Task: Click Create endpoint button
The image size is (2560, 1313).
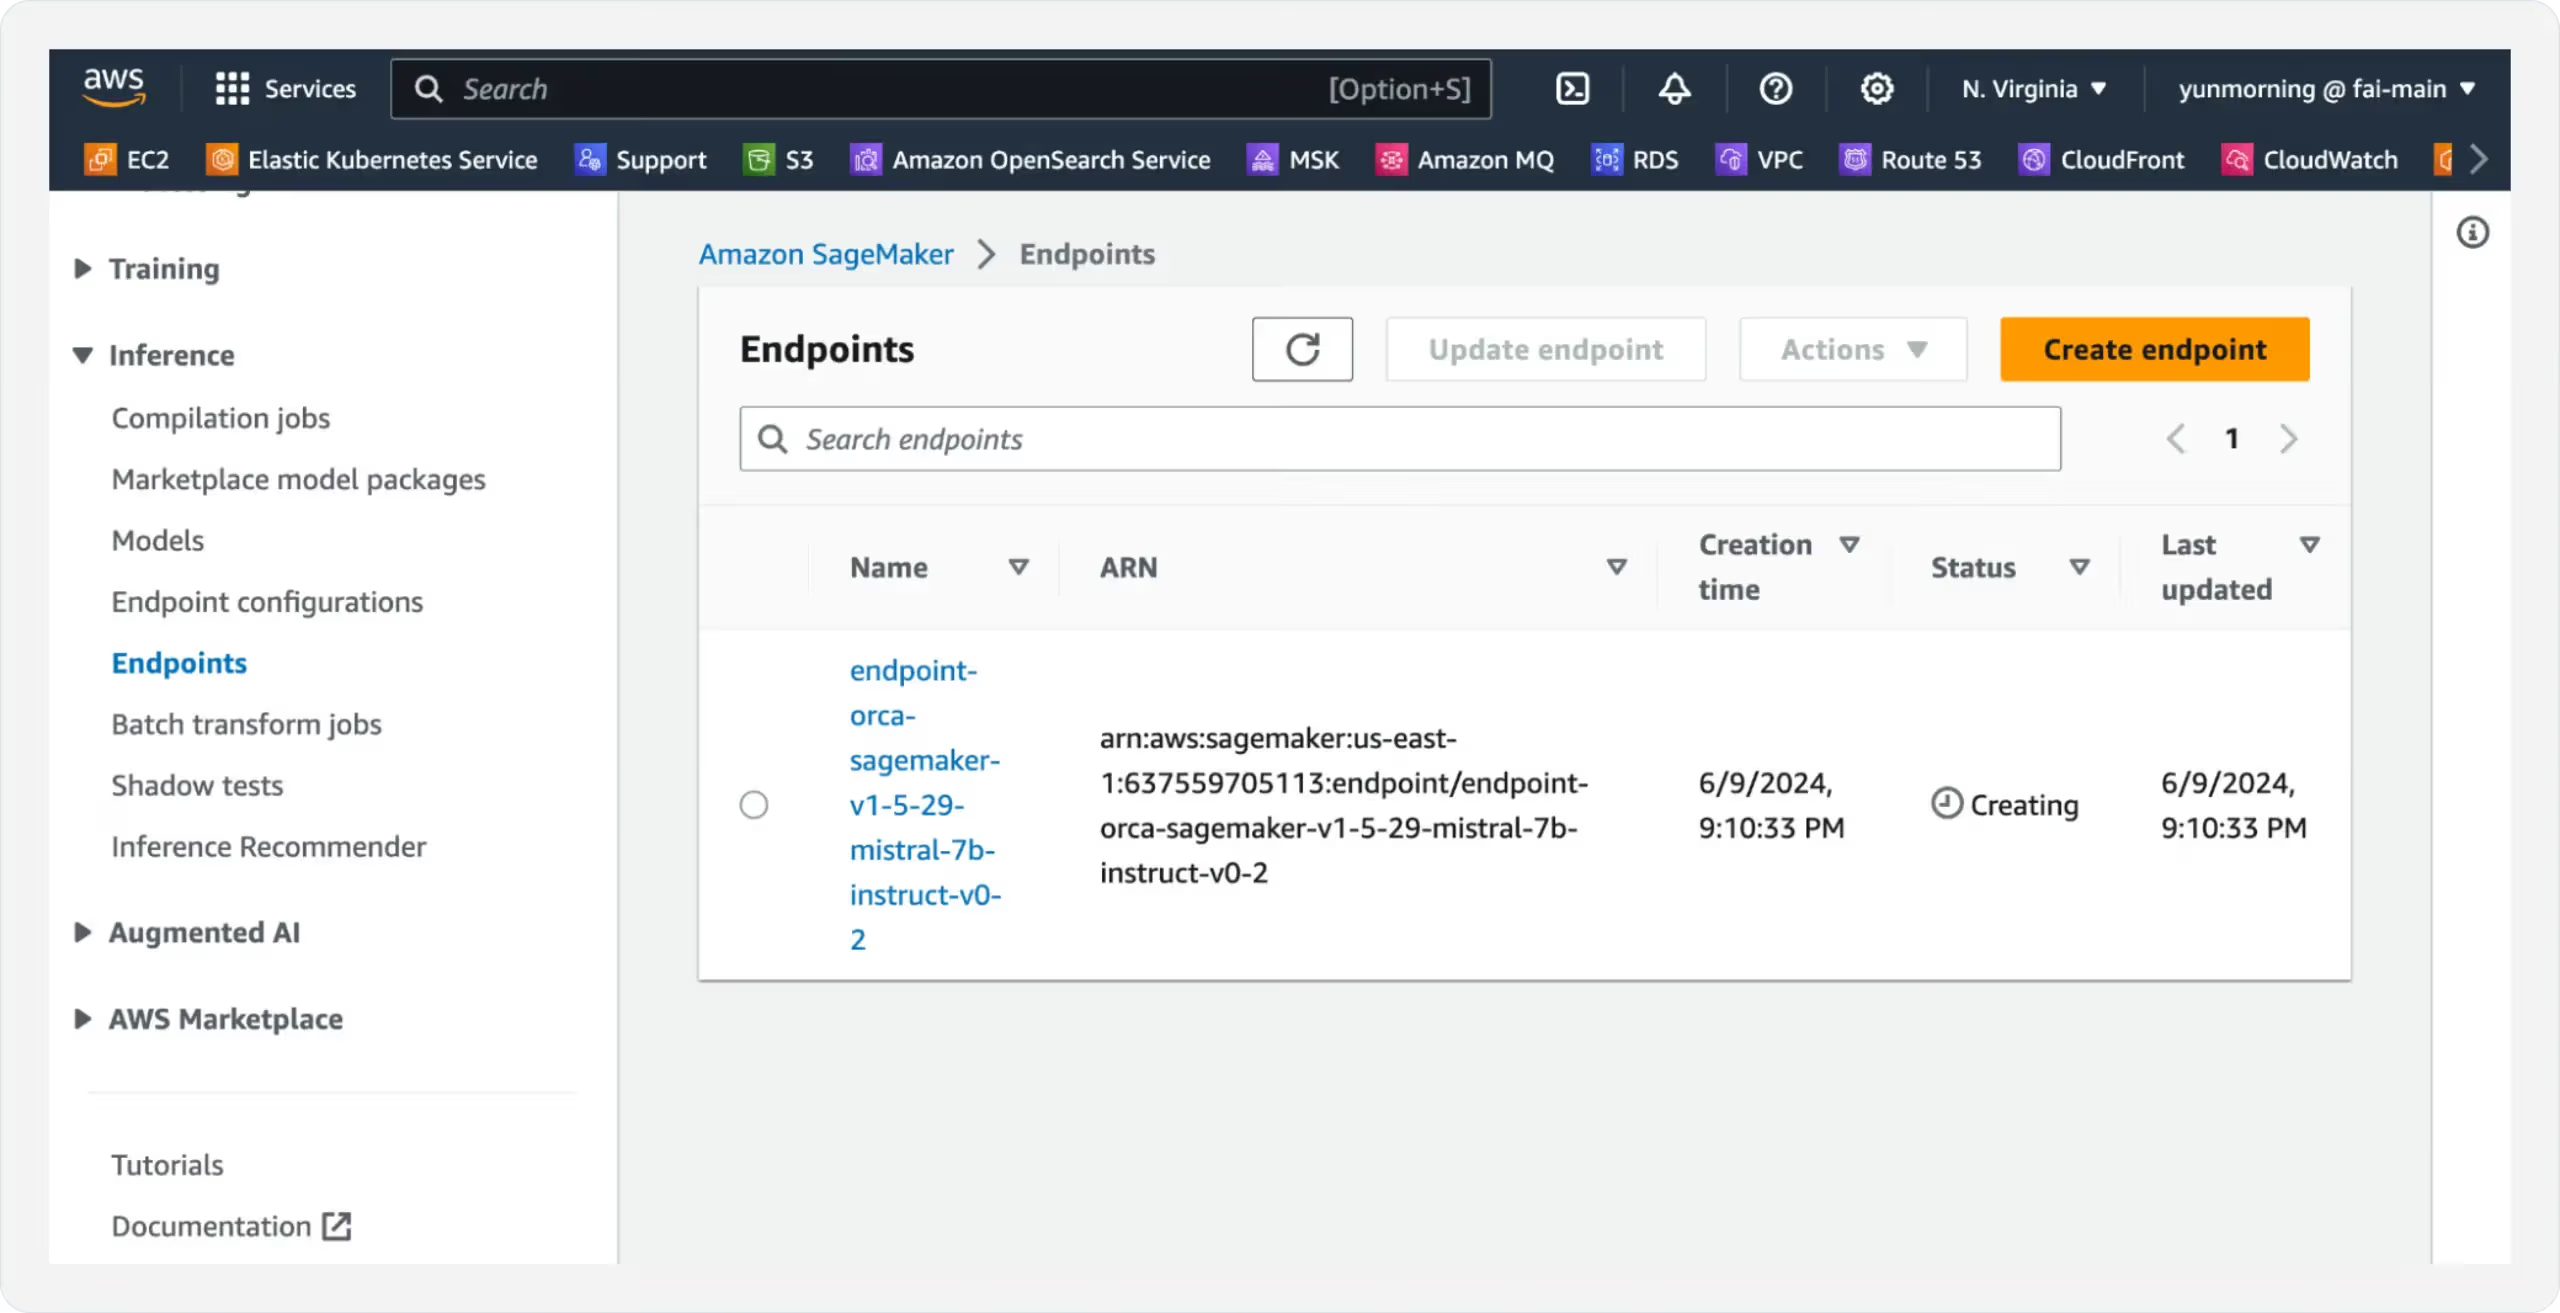Action: [x=2154, y=349]
